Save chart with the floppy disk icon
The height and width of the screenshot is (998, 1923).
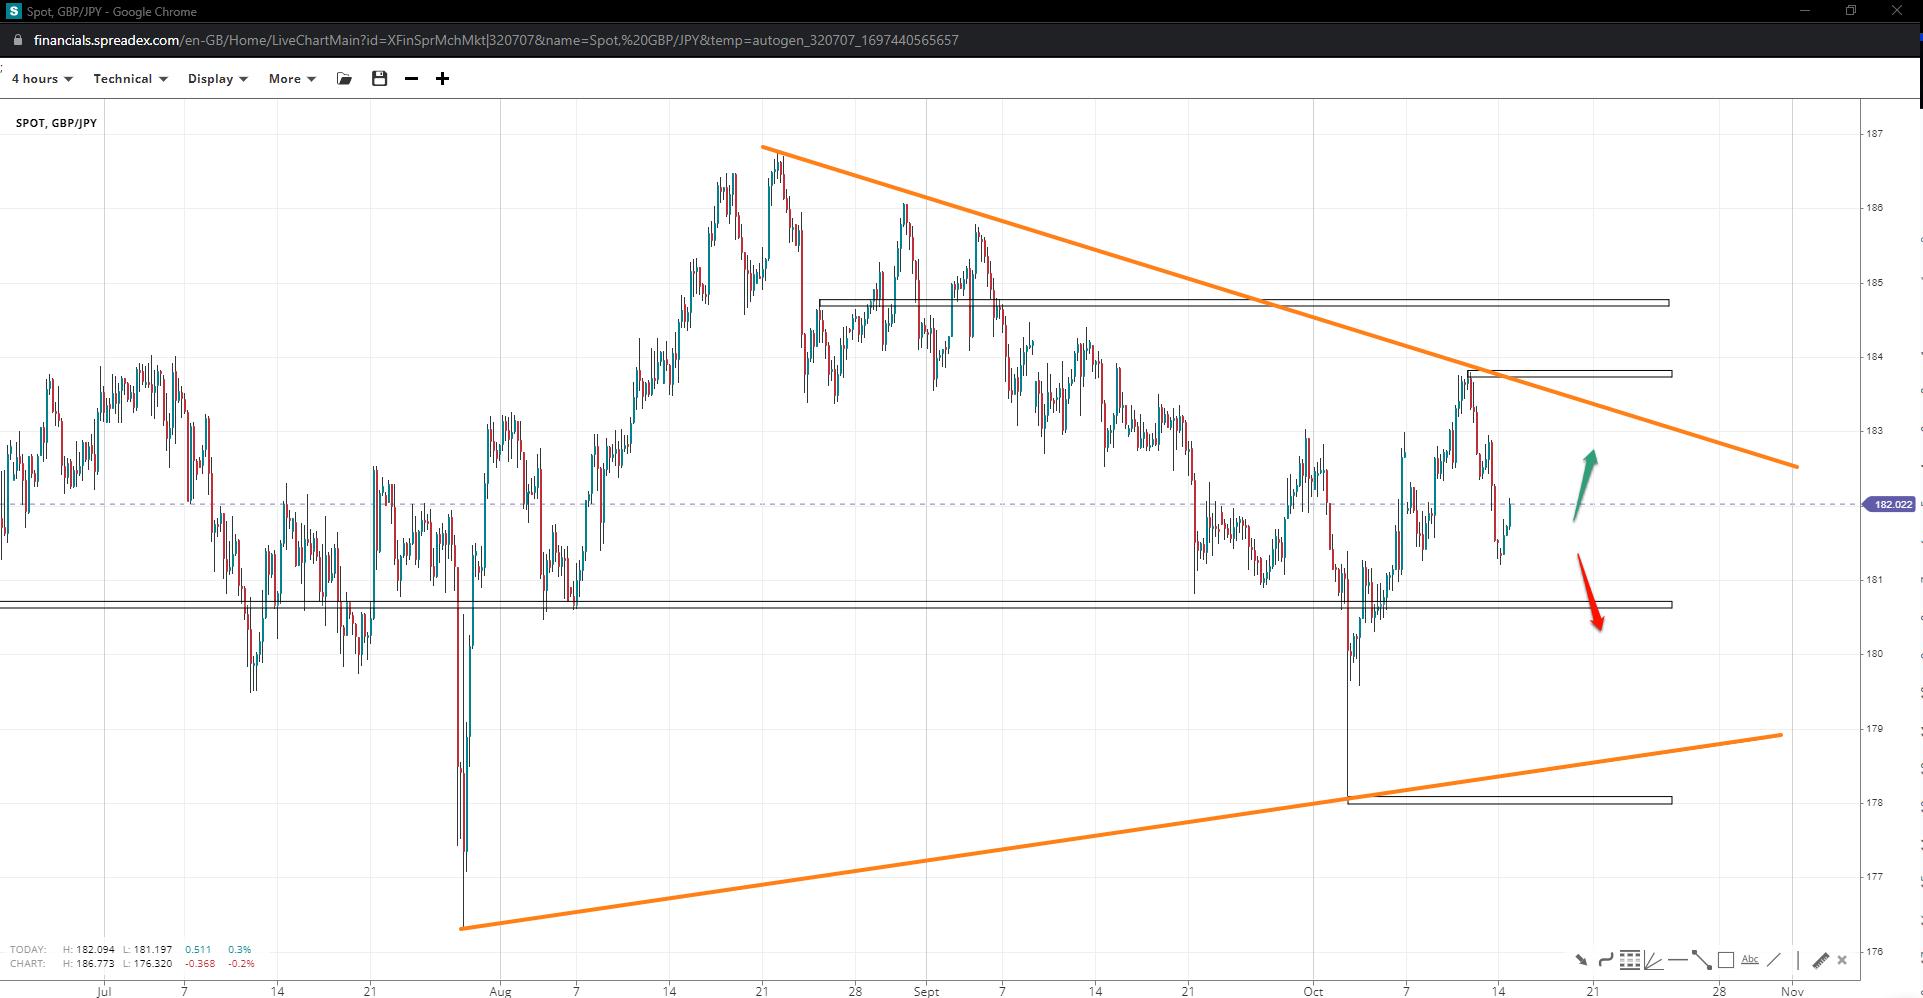(x=379, y=79)
